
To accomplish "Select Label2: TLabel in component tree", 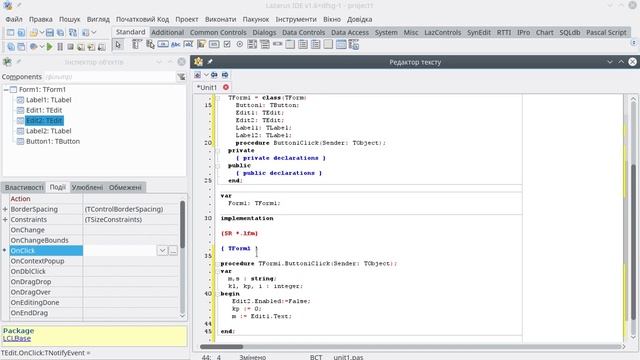I will [49, 131].
